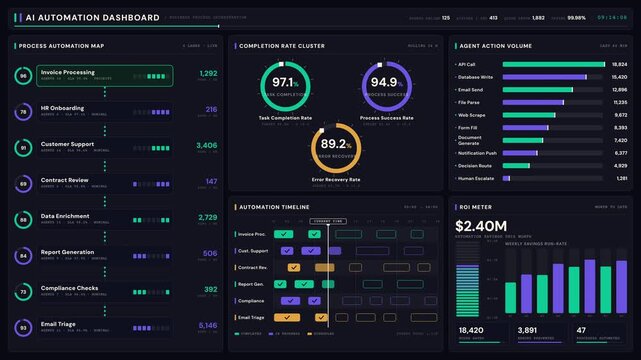Select the 73 gauge beside Compliance Checks
The image size is (641, 360).
coord(23,292)
